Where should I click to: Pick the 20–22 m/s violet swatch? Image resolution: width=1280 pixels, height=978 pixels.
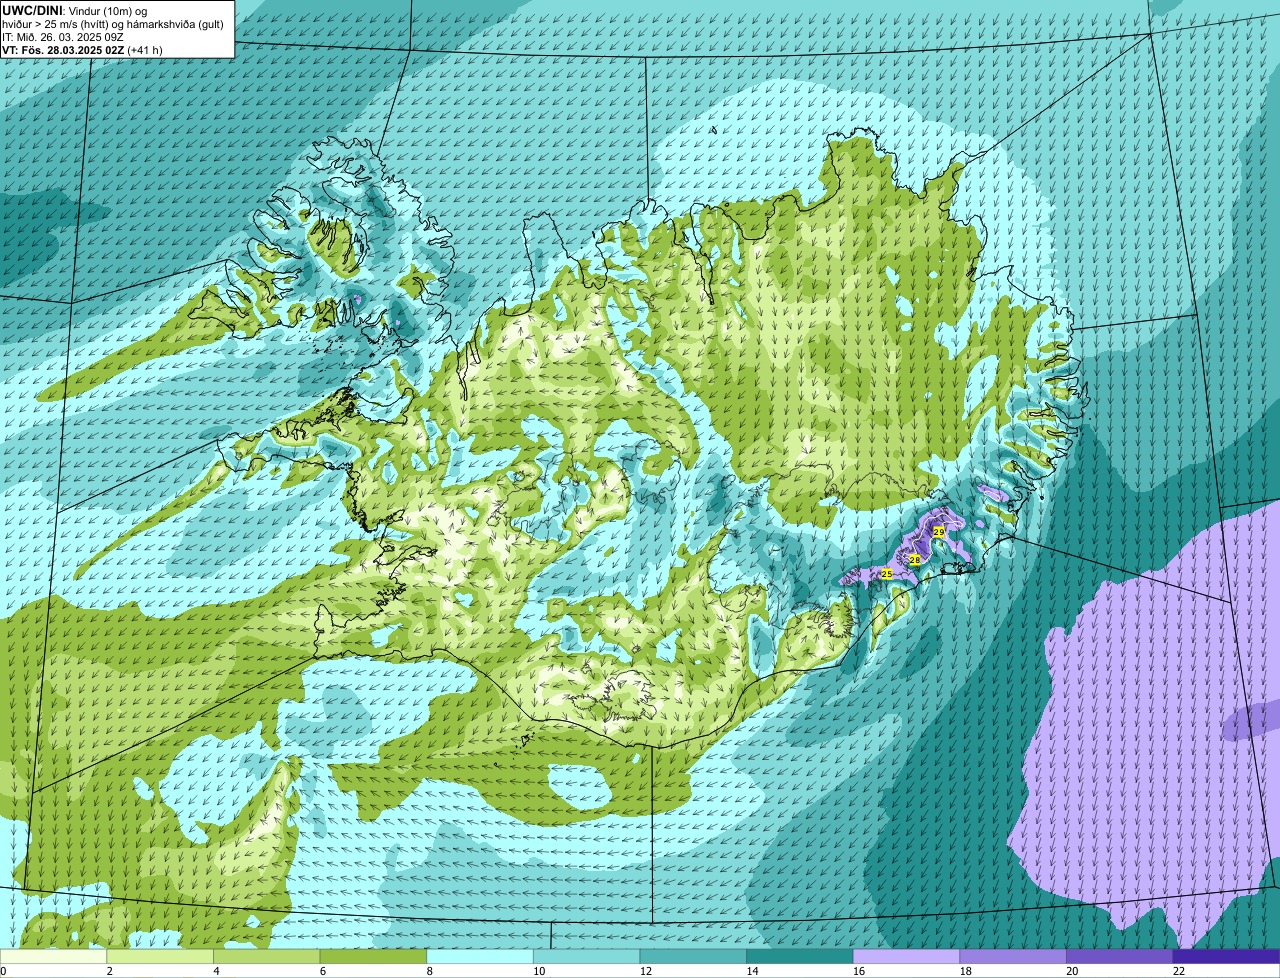[1120, 956]
